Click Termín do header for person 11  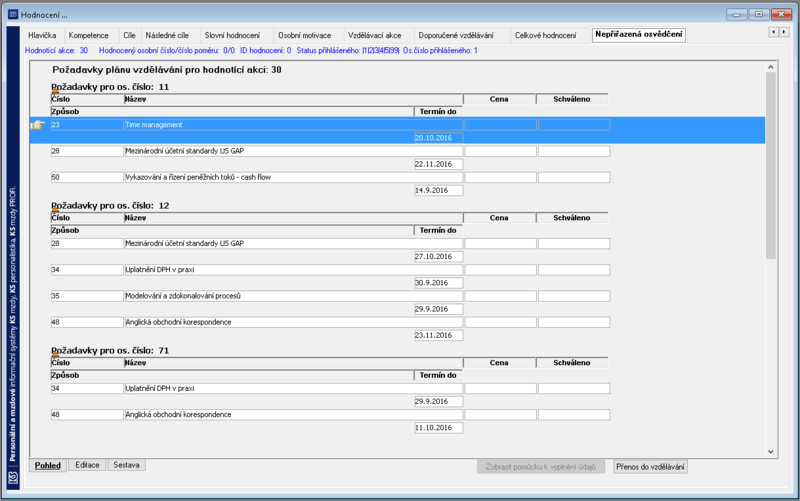(438, 111)
